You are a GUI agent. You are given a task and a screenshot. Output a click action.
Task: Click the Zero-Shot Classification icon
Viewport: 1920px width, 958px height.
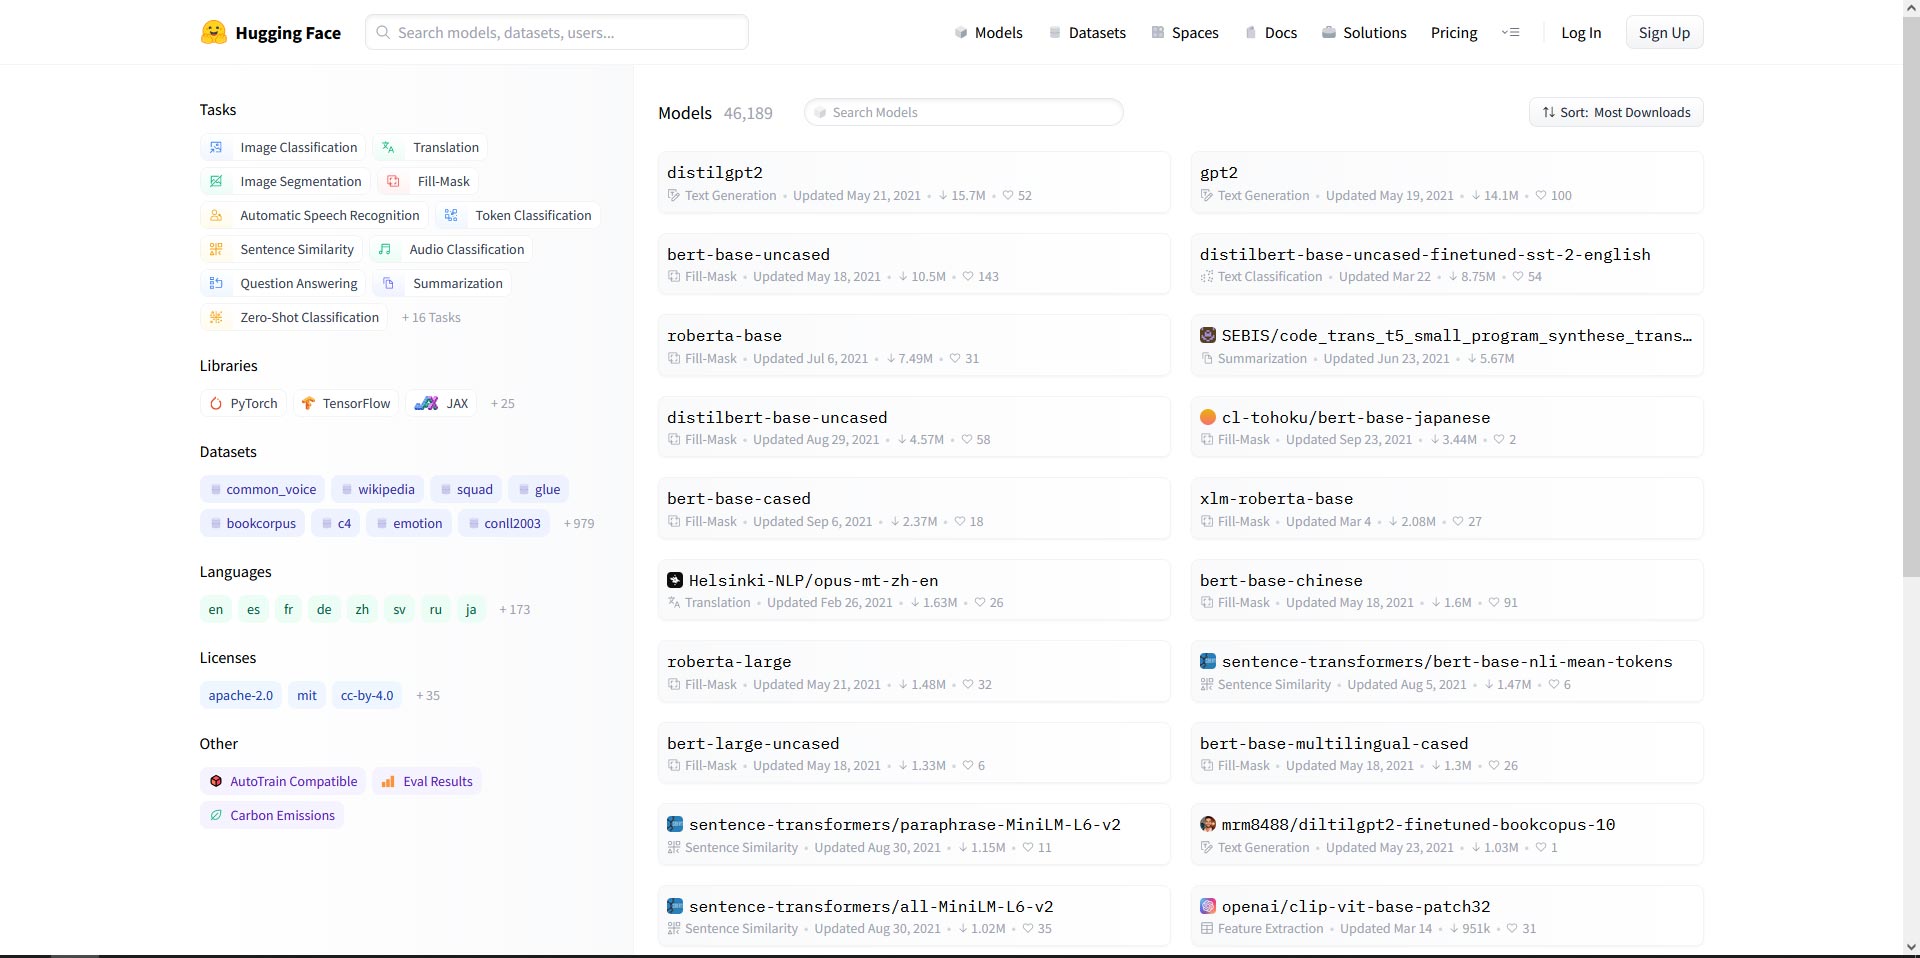tap(216, 317)
